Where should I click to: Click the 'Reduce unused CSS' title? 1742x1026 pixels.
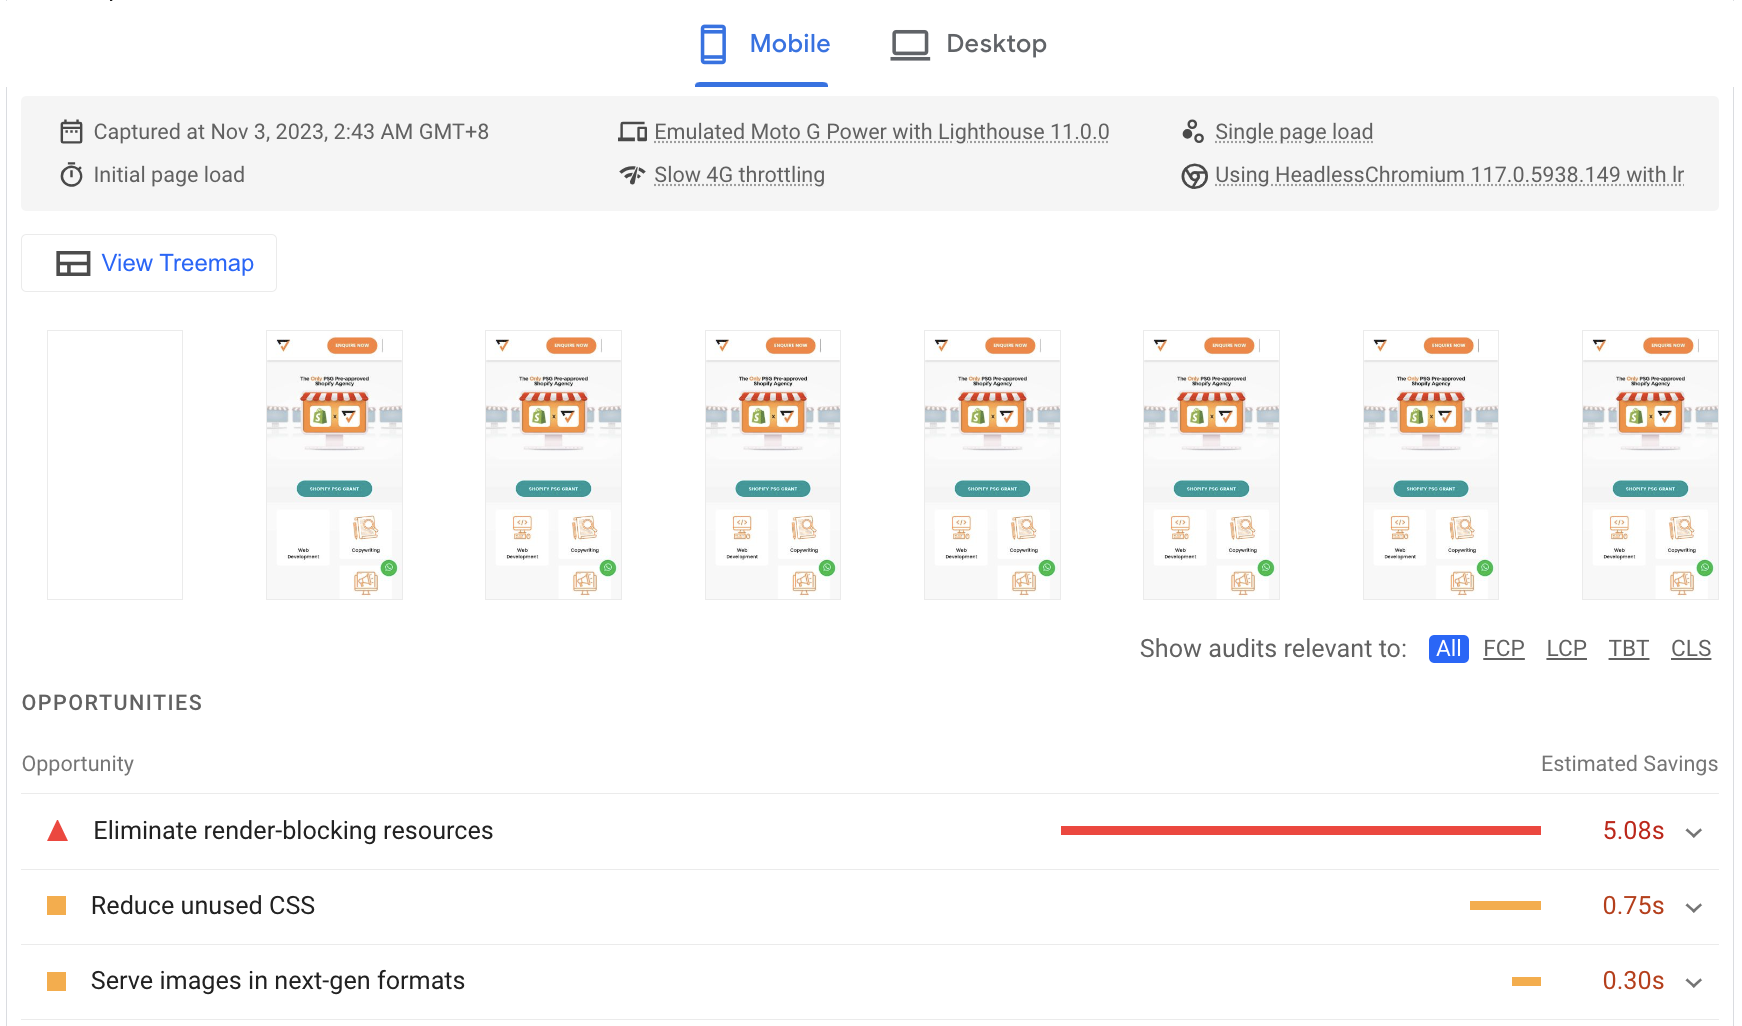(203, 906)
